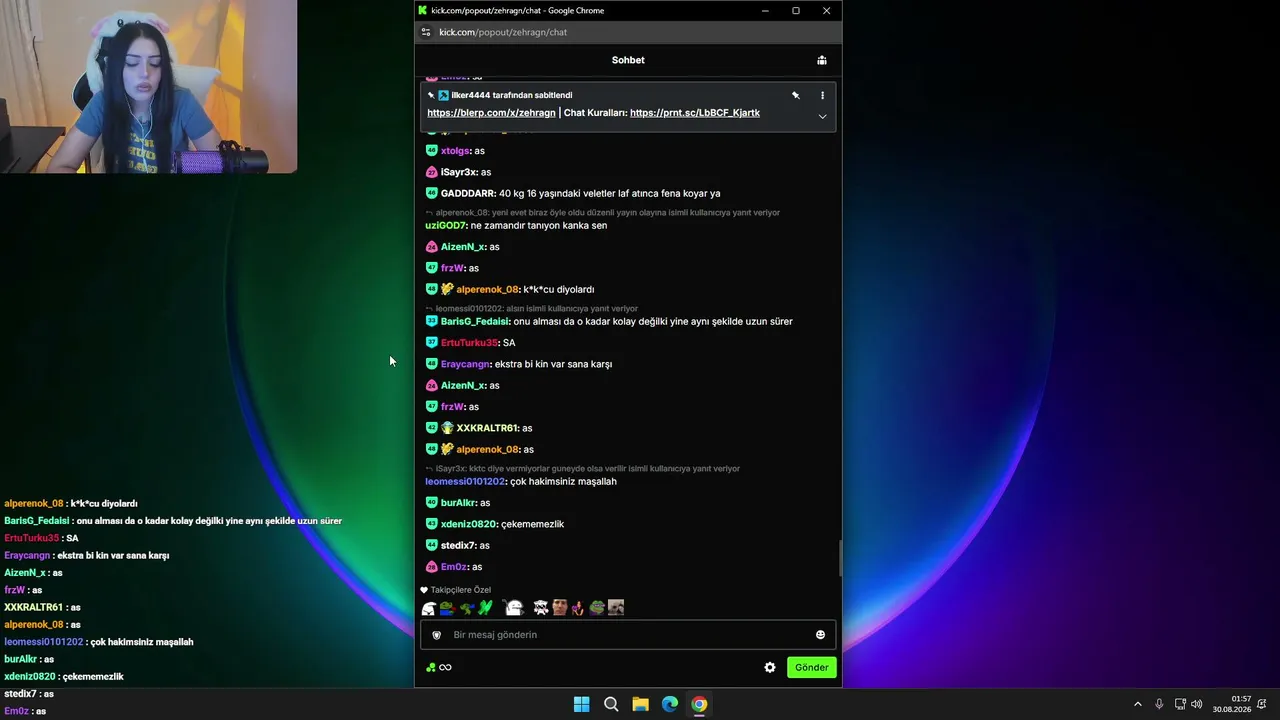Click the reply reference above BarisG_Fedaisi's message
This screenshot has height=720, width=1280.
coord(532,309)
